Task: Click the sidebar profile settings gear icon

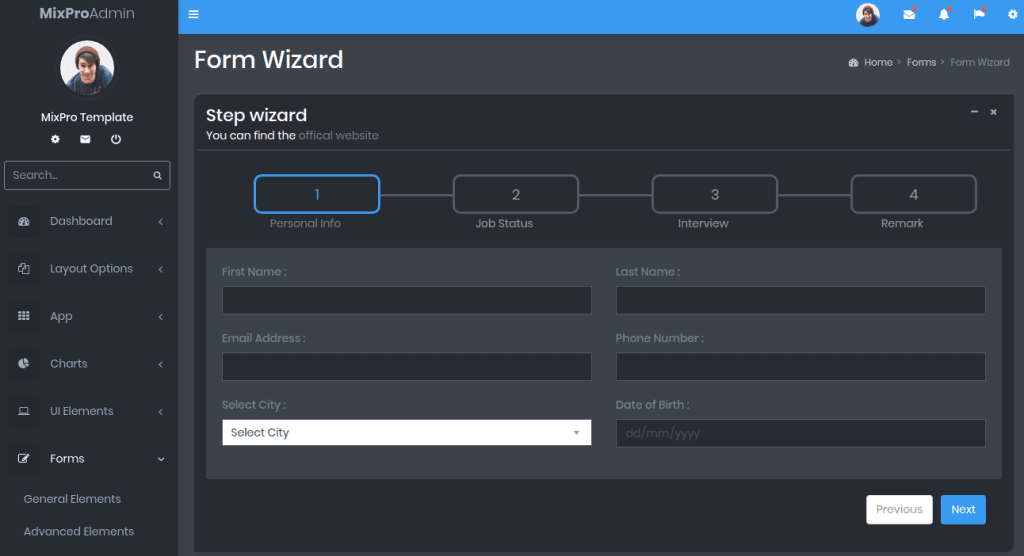Action: coord(56,139)
